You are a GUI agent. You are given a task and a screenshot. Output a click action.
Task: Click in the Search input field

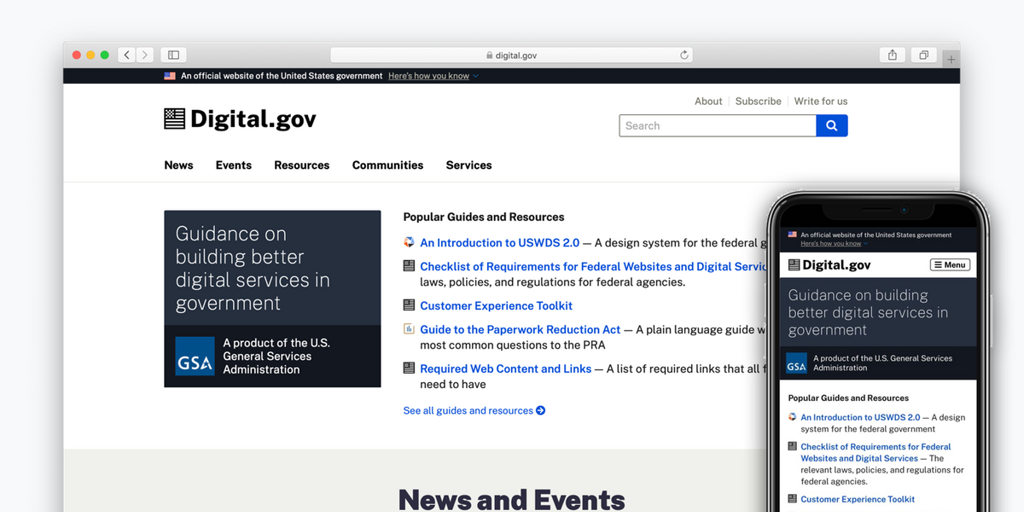pyautogui.click(x=717, y=125)
